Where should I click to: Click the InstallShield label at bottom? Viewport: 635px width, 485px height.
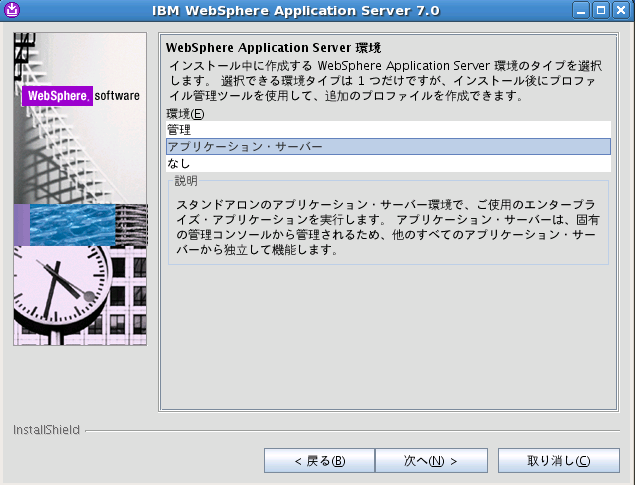pyautogui.click(x=46, y=429)
